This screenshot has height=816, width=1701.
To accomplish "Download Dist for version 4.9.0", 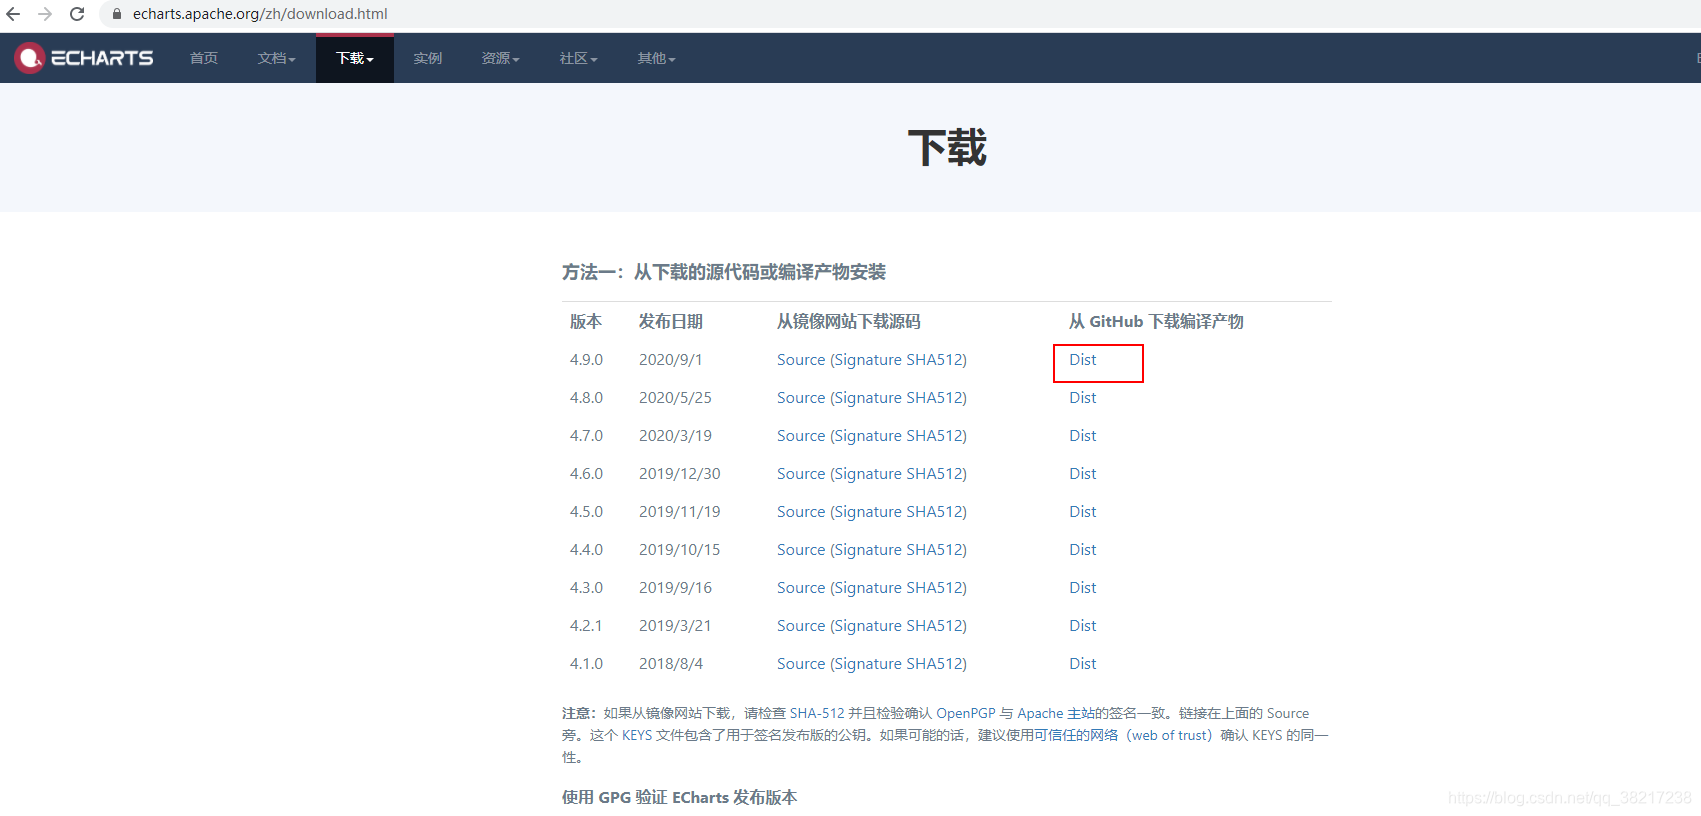I will tap(1082, 360).
